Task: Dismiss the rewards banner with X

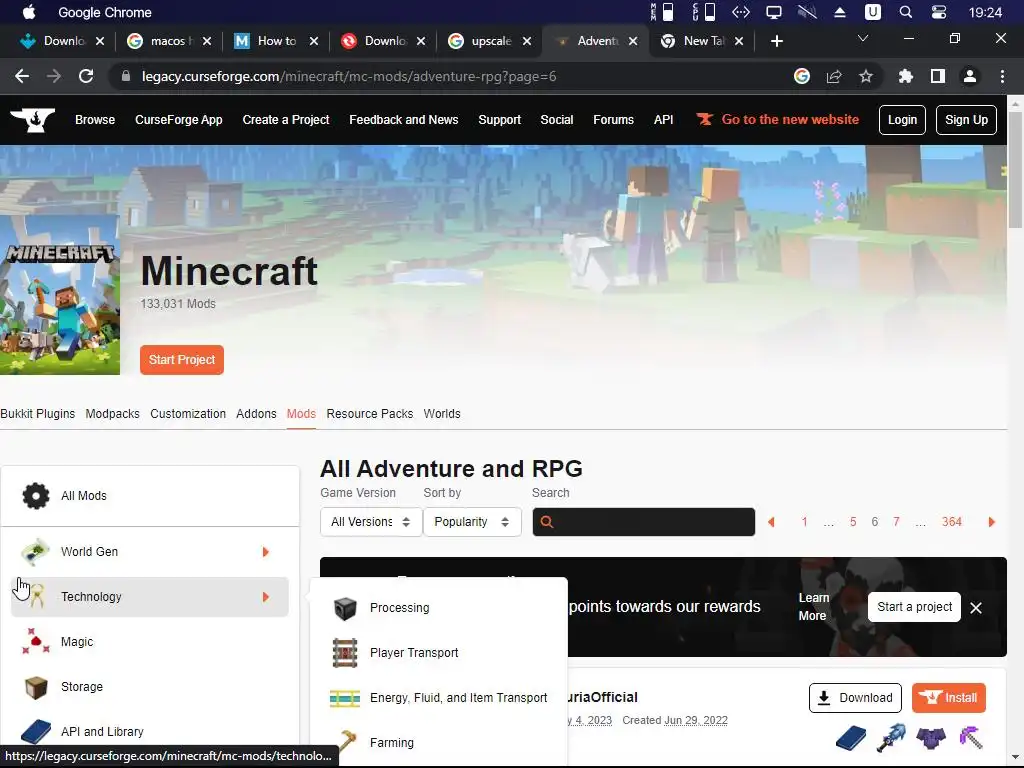Action: (x=976, y=608)
